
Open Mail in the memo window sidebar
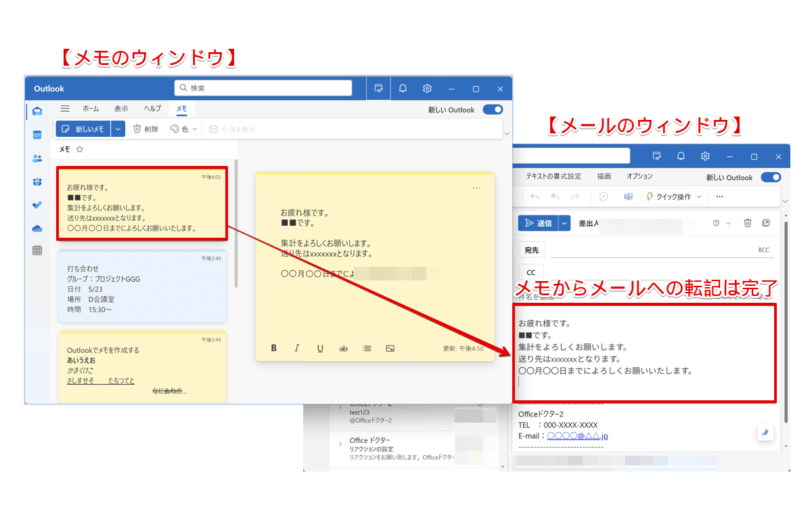click(37, 111)
